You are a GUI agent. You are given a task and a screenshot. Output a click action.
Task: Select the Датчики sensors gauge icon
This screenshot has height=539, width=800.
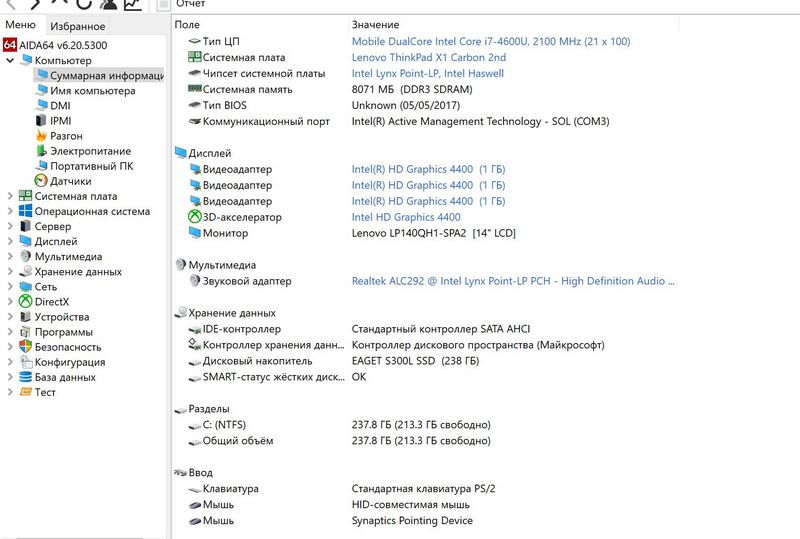pos(41,181)
